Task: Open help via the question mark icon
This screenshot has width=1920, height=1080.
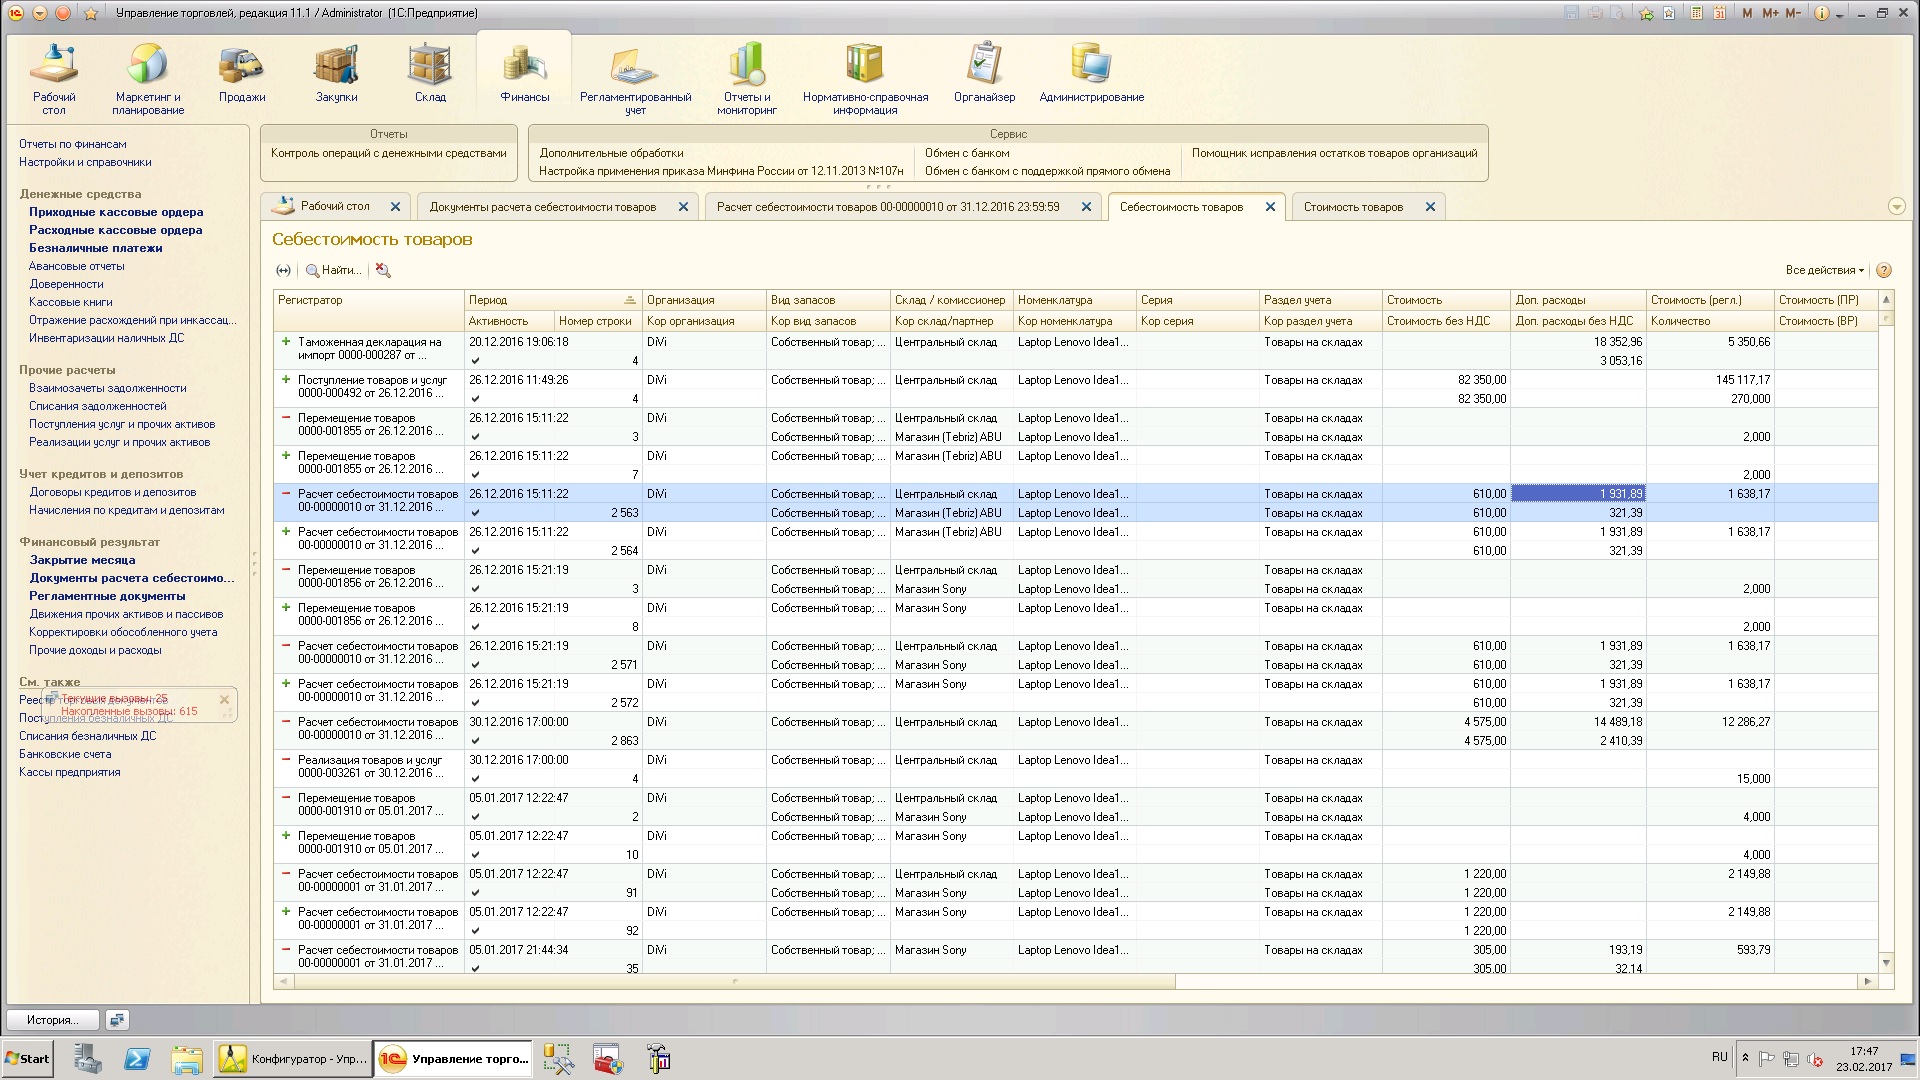Action: pos(1884,270)
